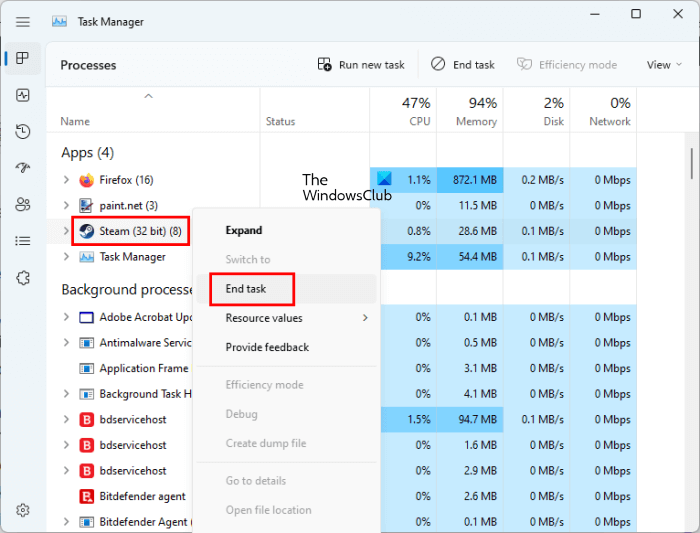
Task: Click End task toolbar button
Action: (x=463, y=65)
